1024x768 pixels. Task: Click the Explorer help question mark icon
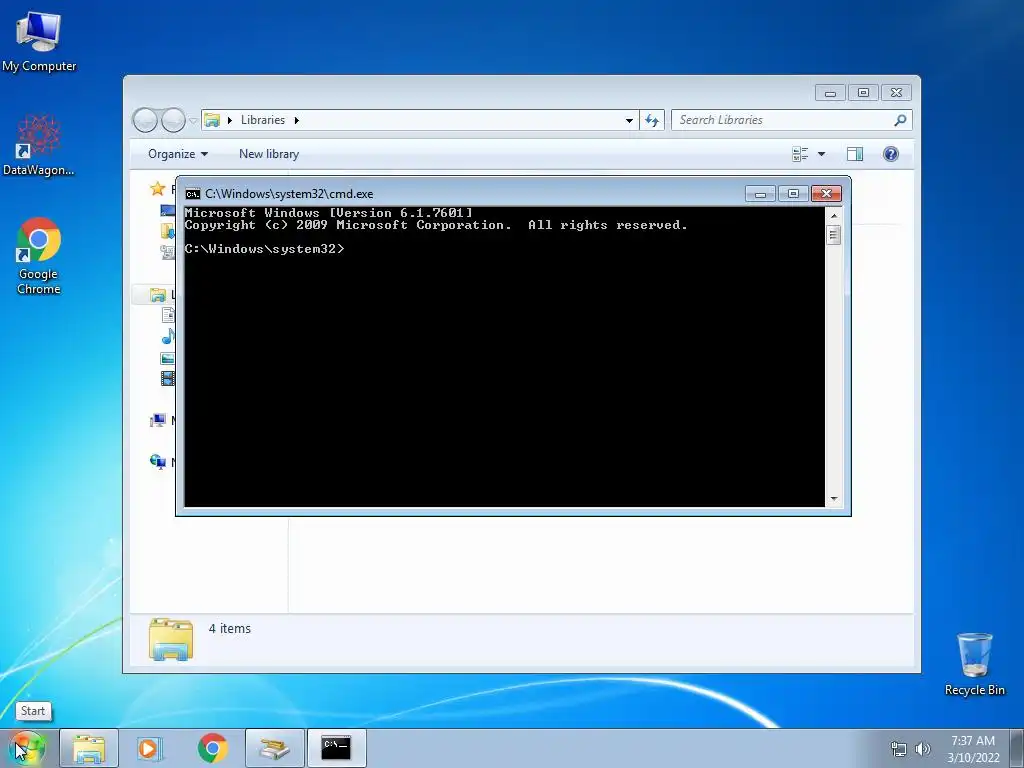tap(891, 154)
